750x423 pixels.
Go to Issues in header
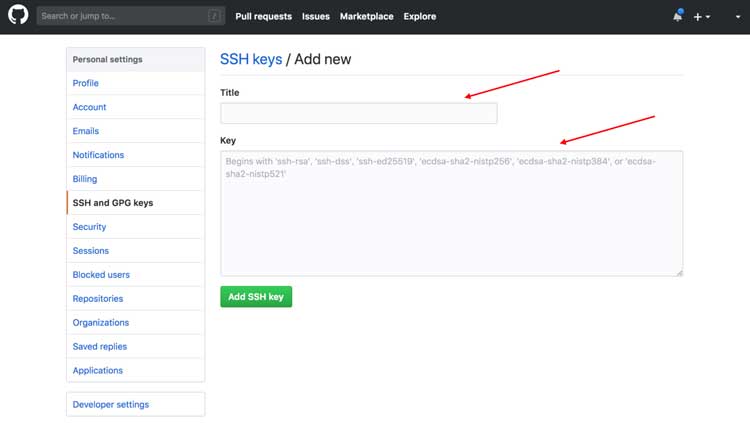pyautogui.click(x=316, y=16)
